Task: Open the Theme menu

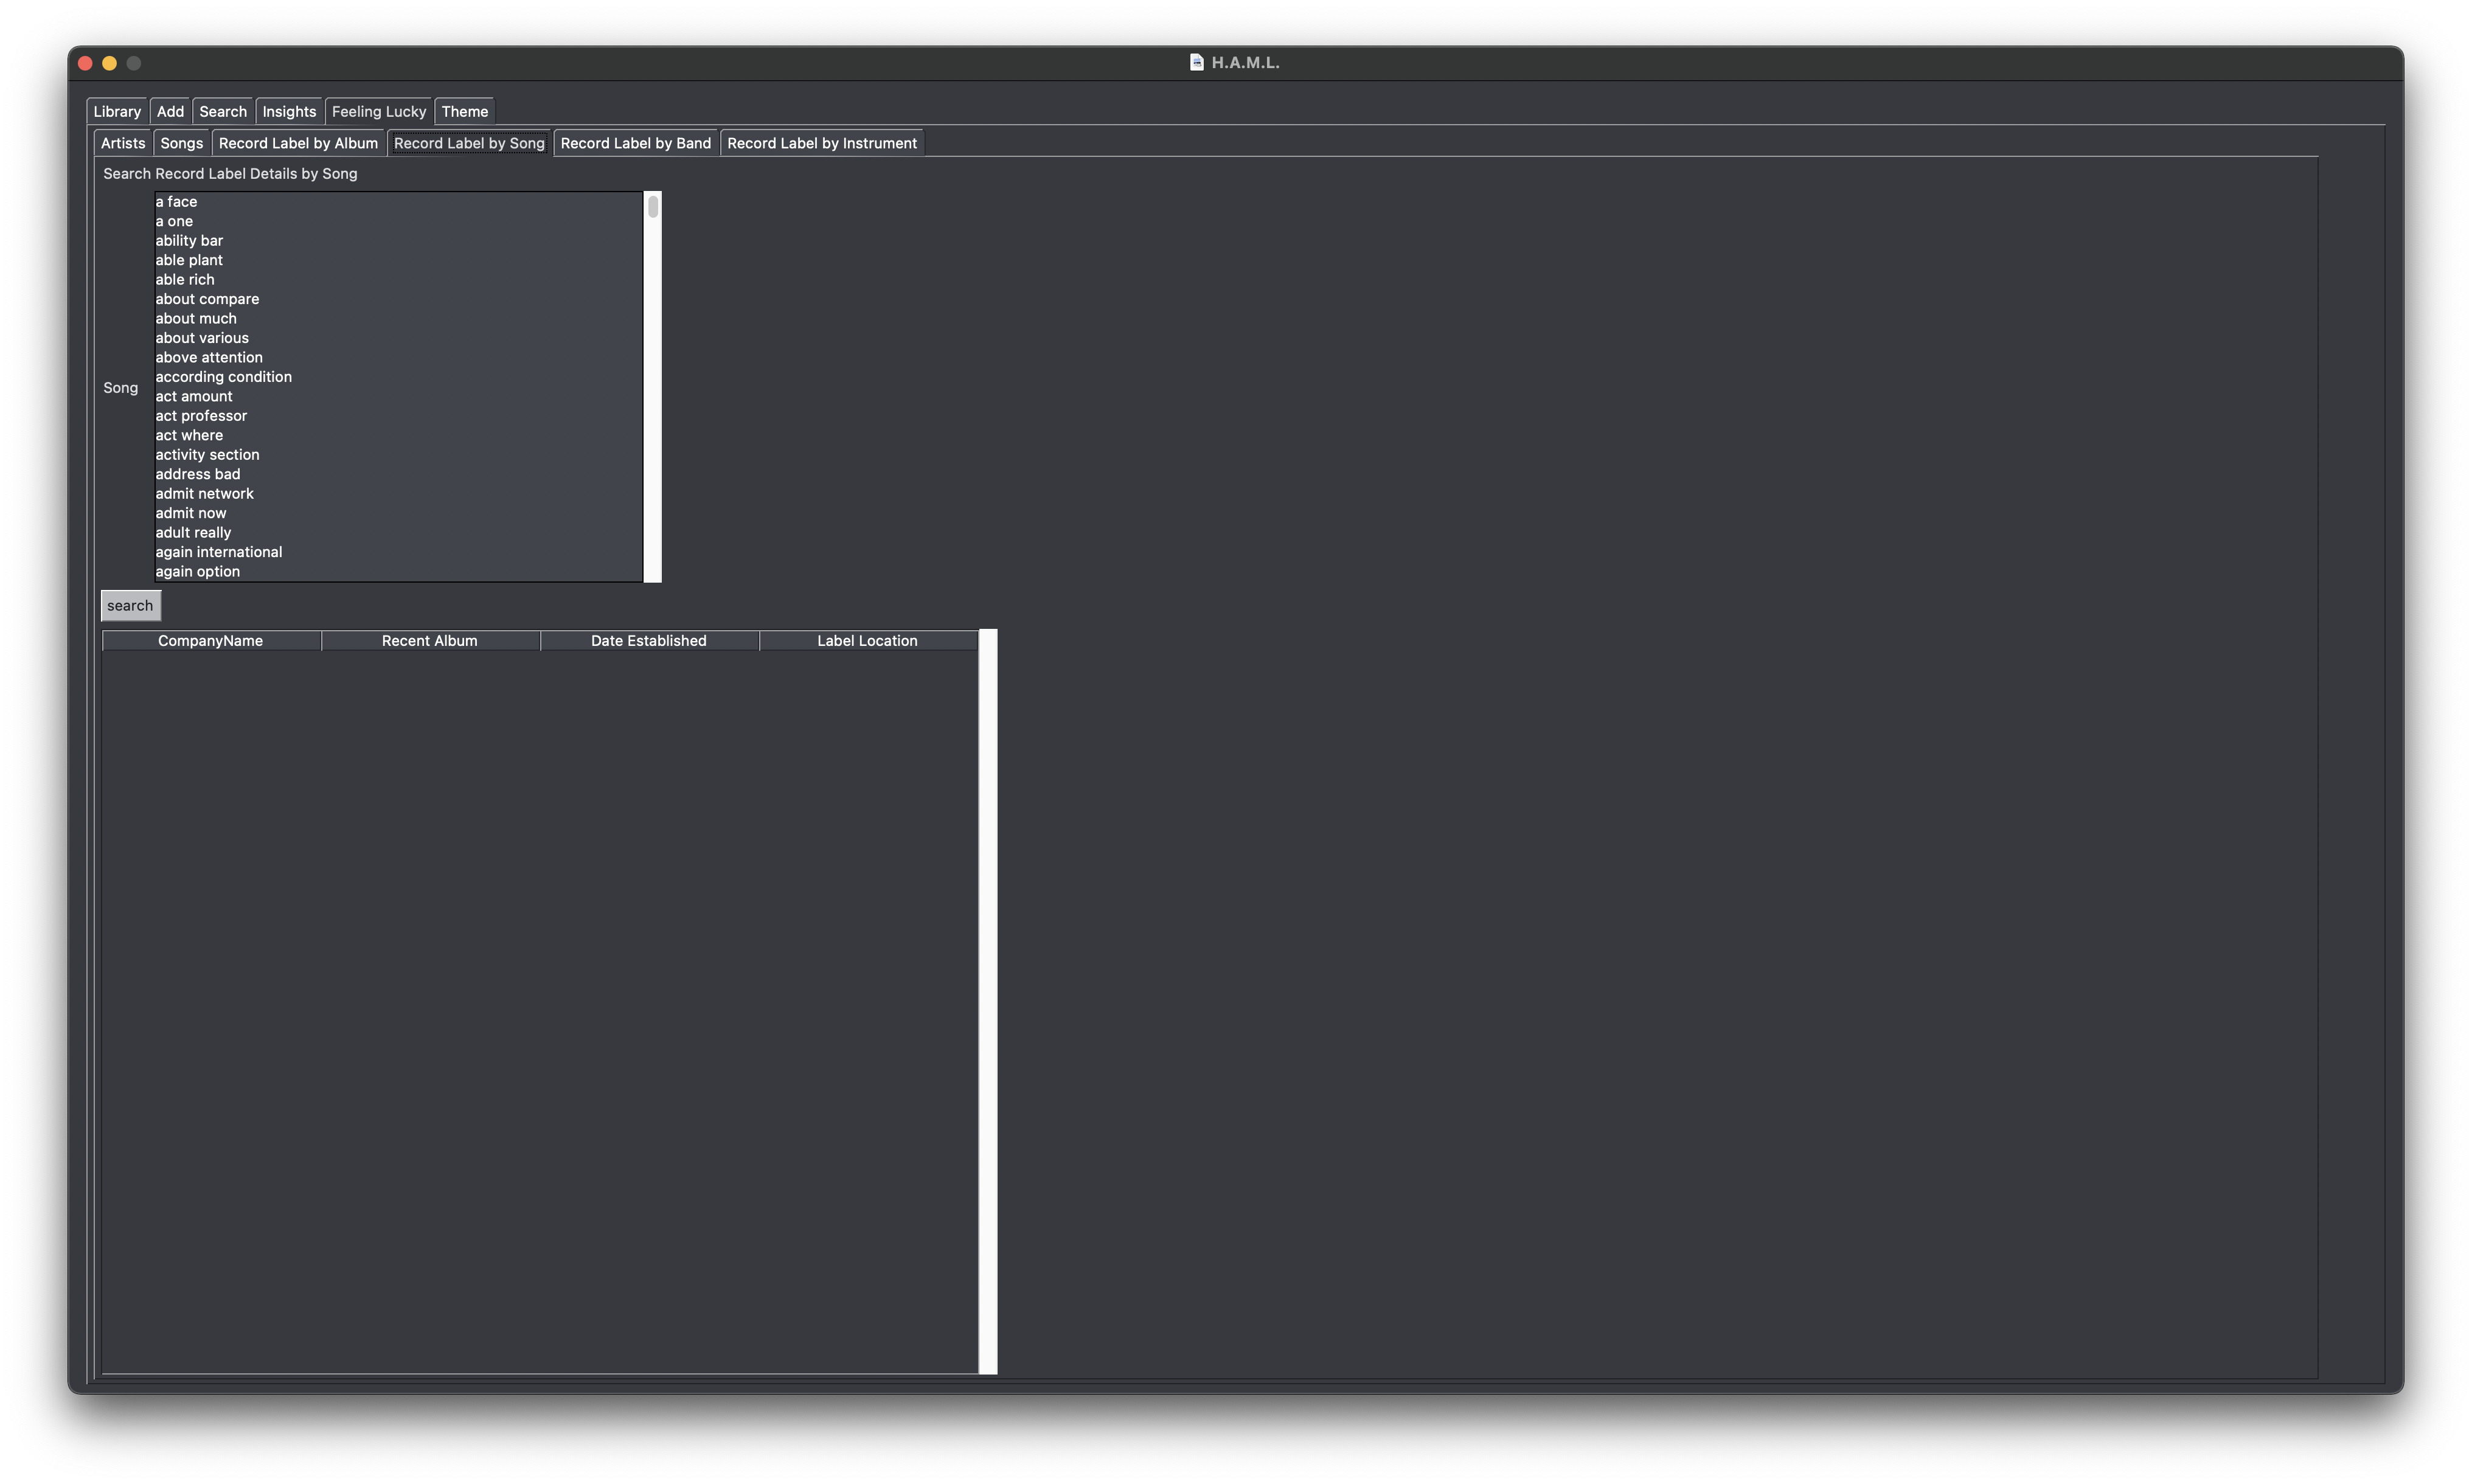Action: 464,109
